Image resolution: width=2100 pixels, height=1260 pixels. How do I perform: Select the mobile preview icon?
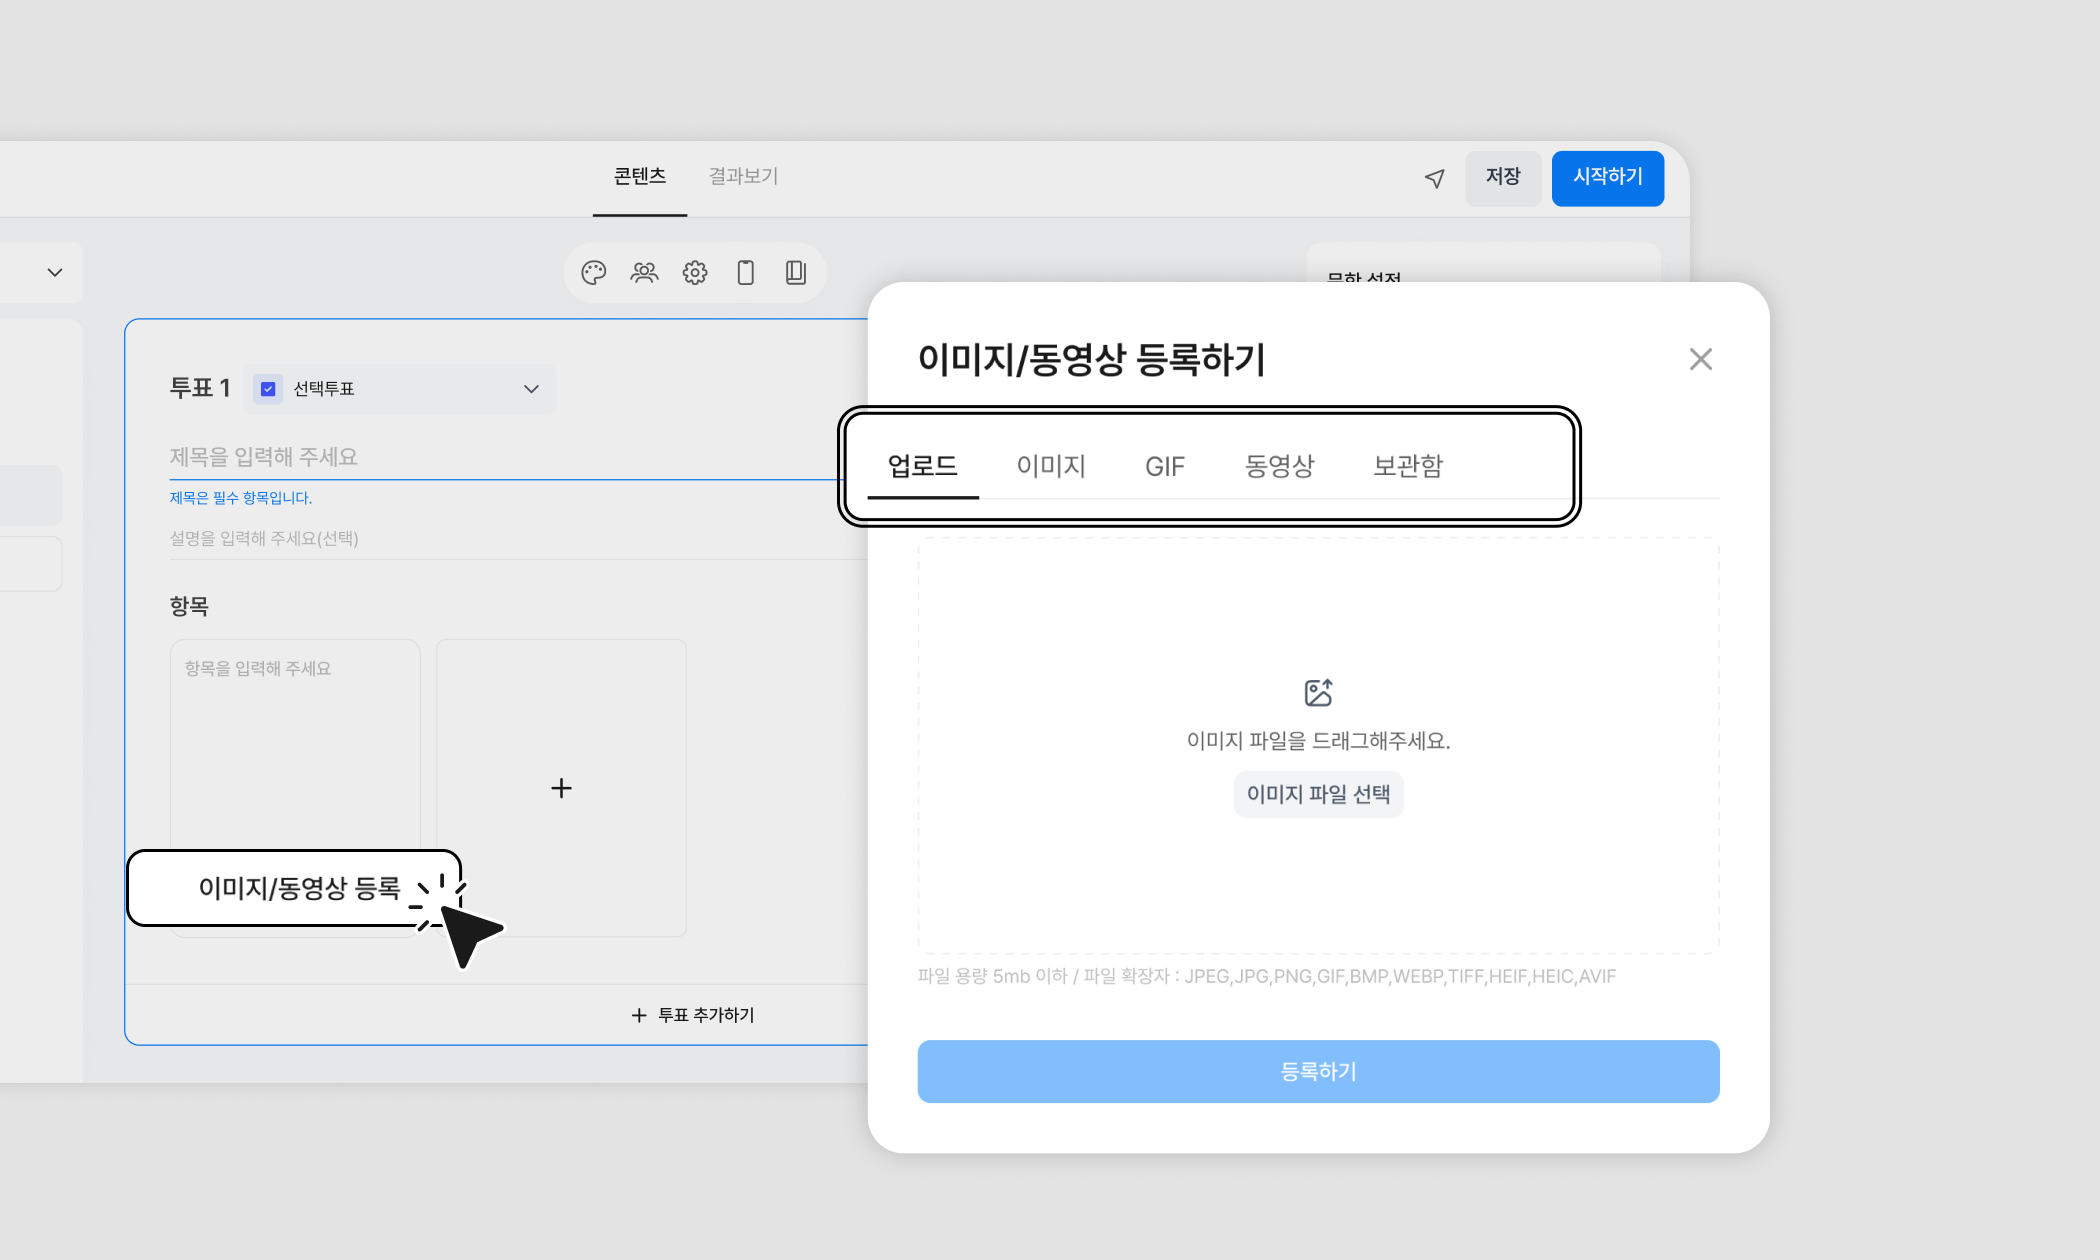[745, 273]
